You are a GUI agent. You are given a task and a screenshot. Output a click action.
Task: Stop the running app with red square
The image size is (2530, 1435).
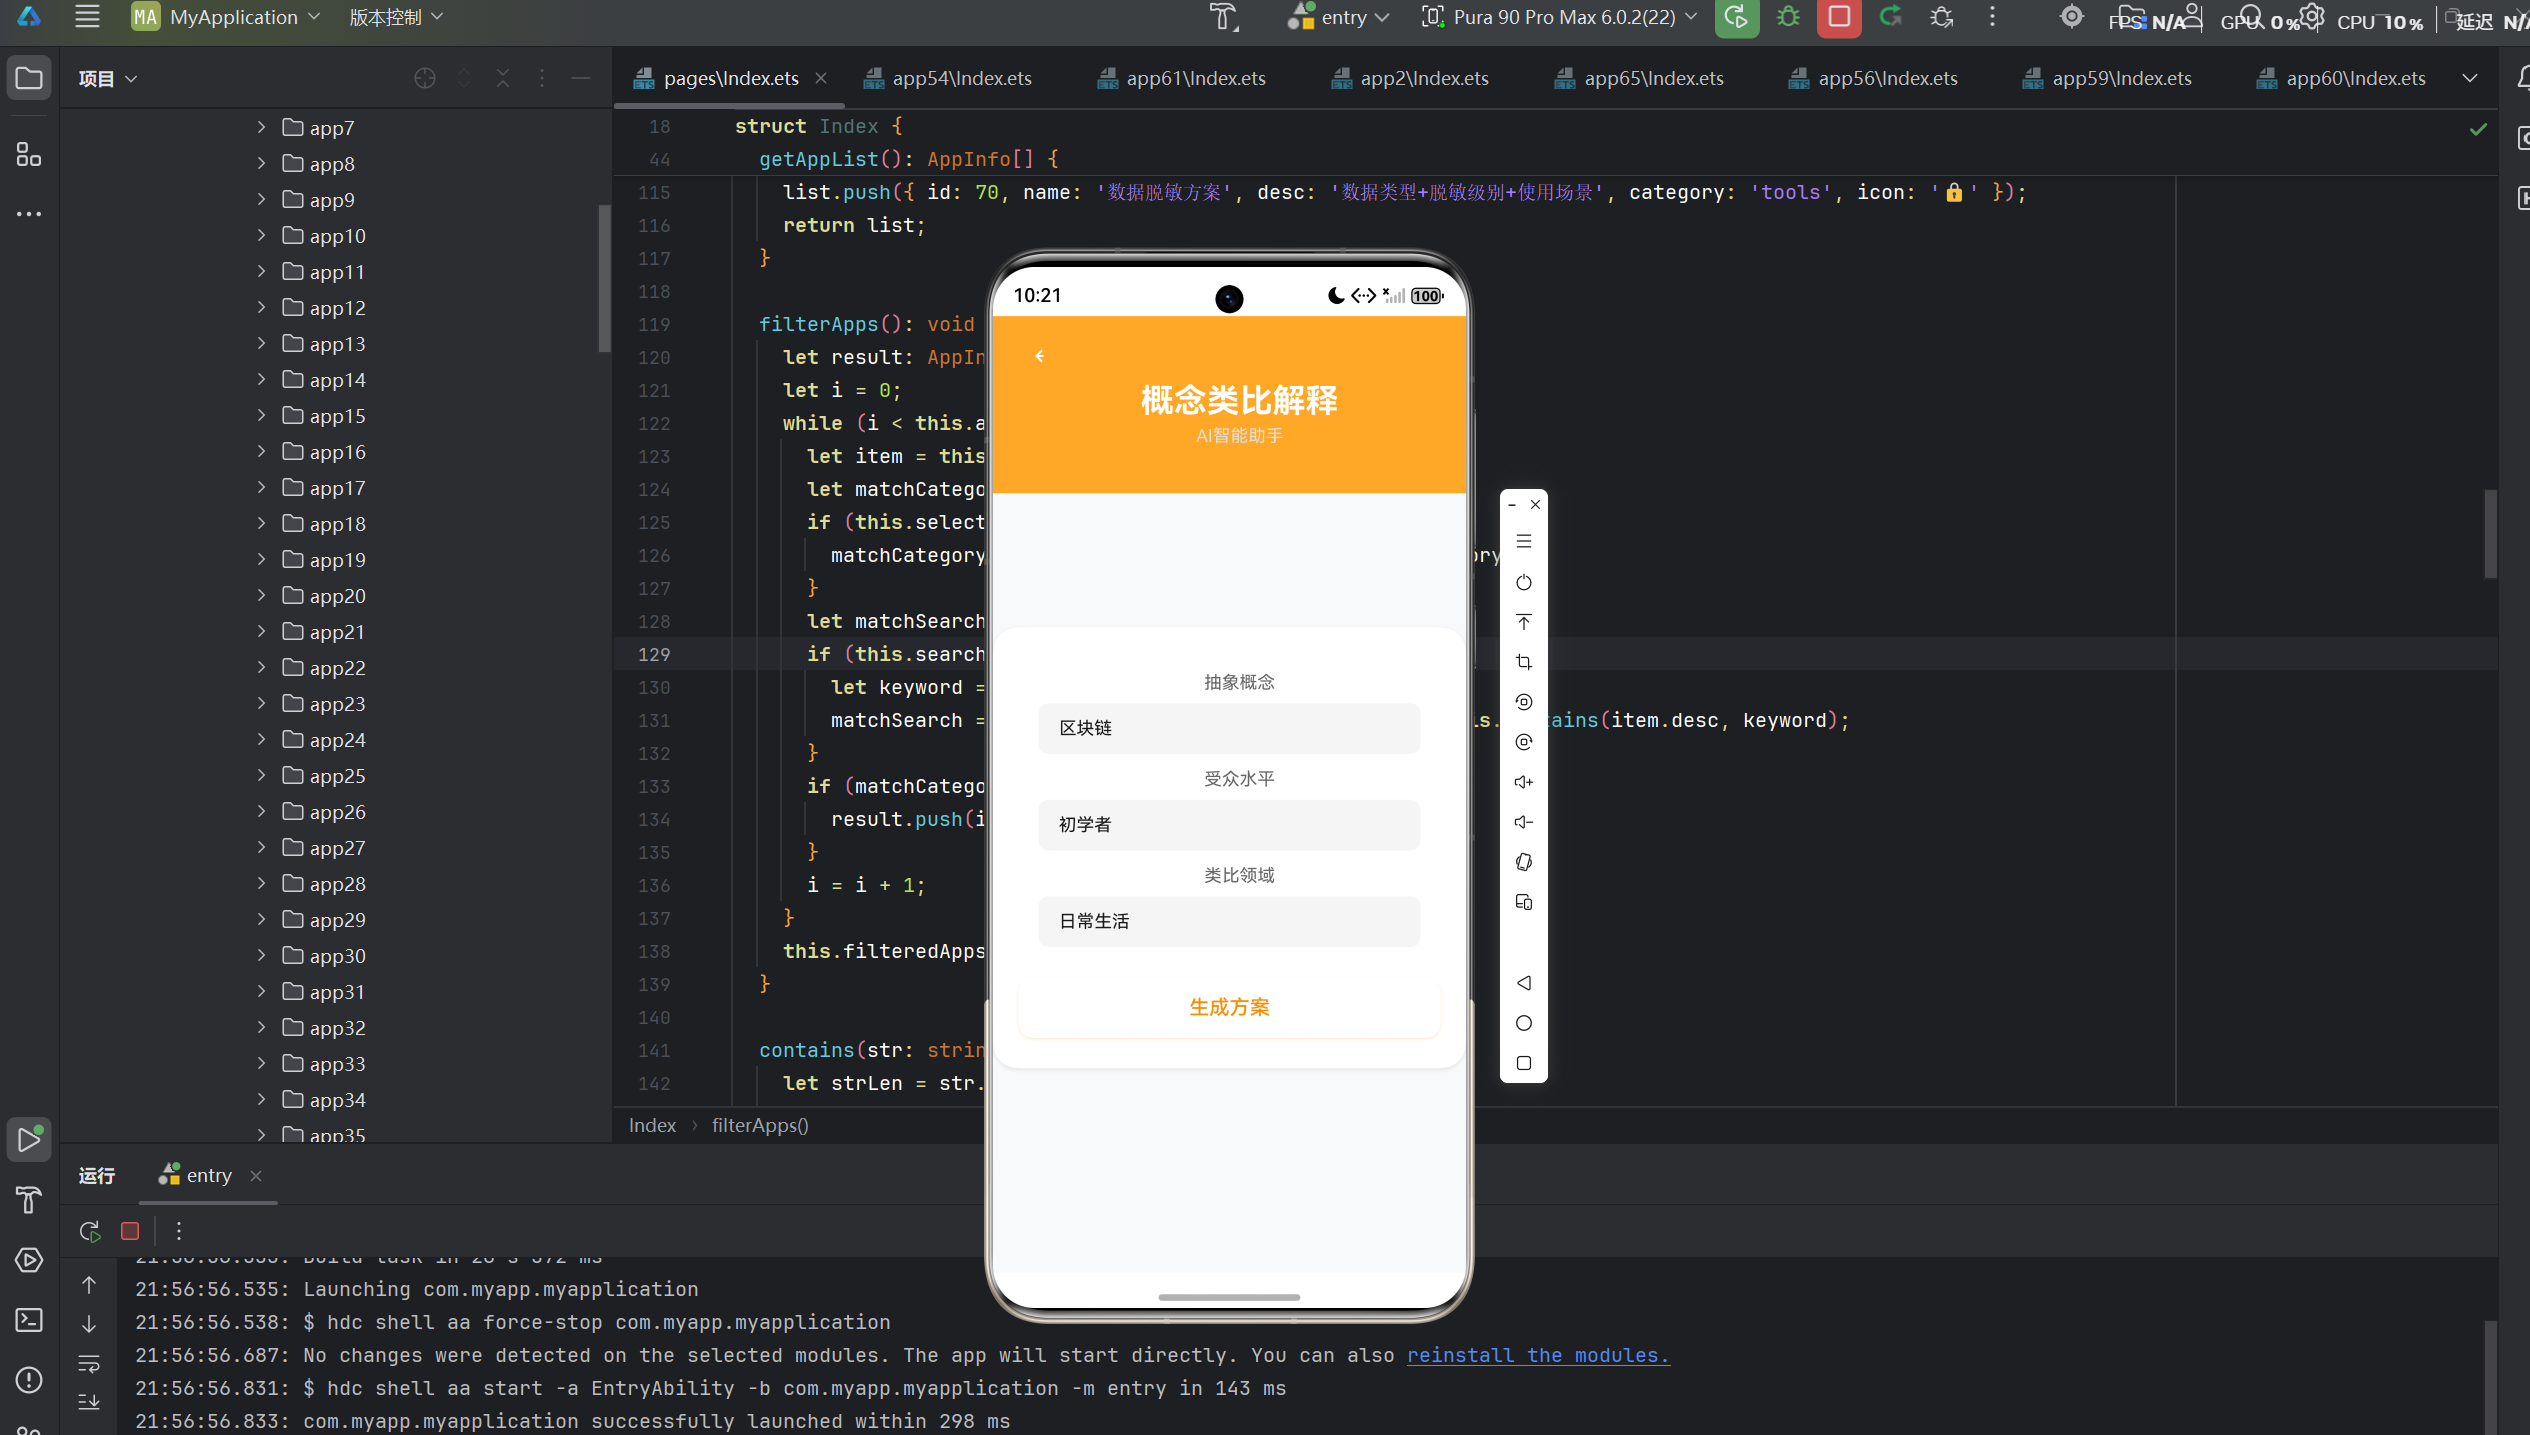[x=1838, y=17]
